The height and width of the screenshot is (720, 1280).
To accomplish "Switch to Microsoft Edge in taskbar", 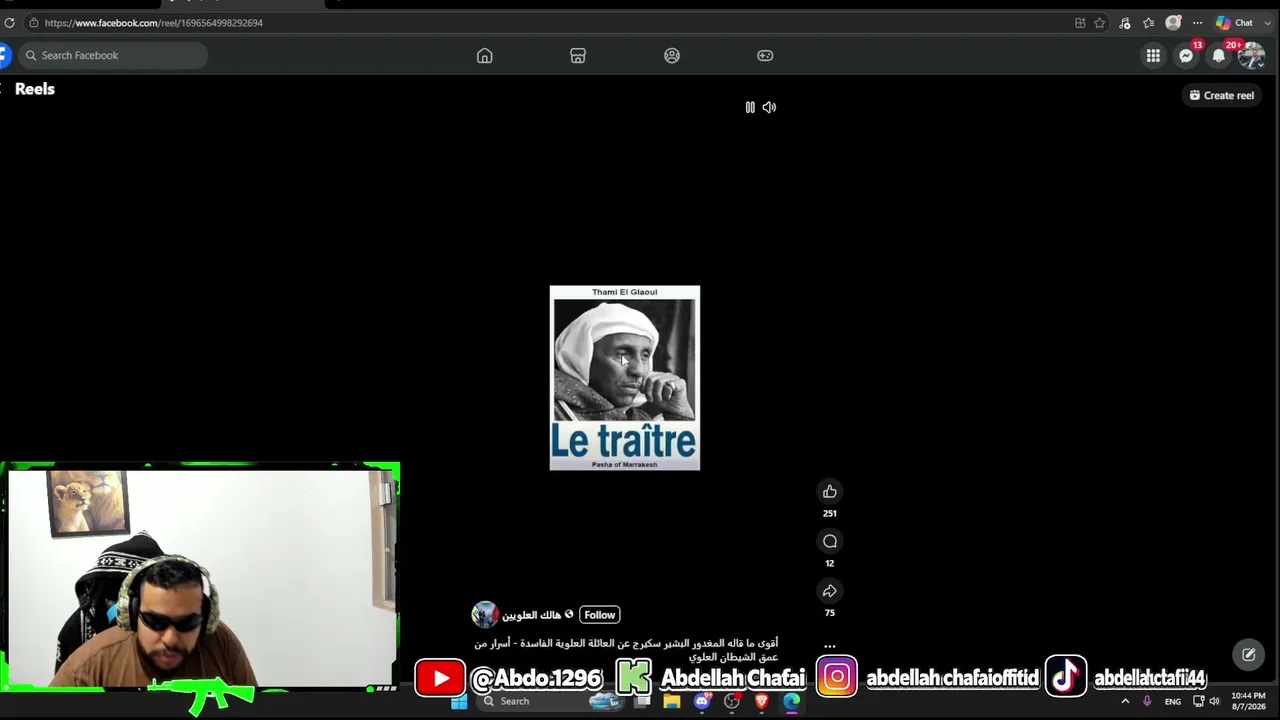I will click(x=792, y=701).
